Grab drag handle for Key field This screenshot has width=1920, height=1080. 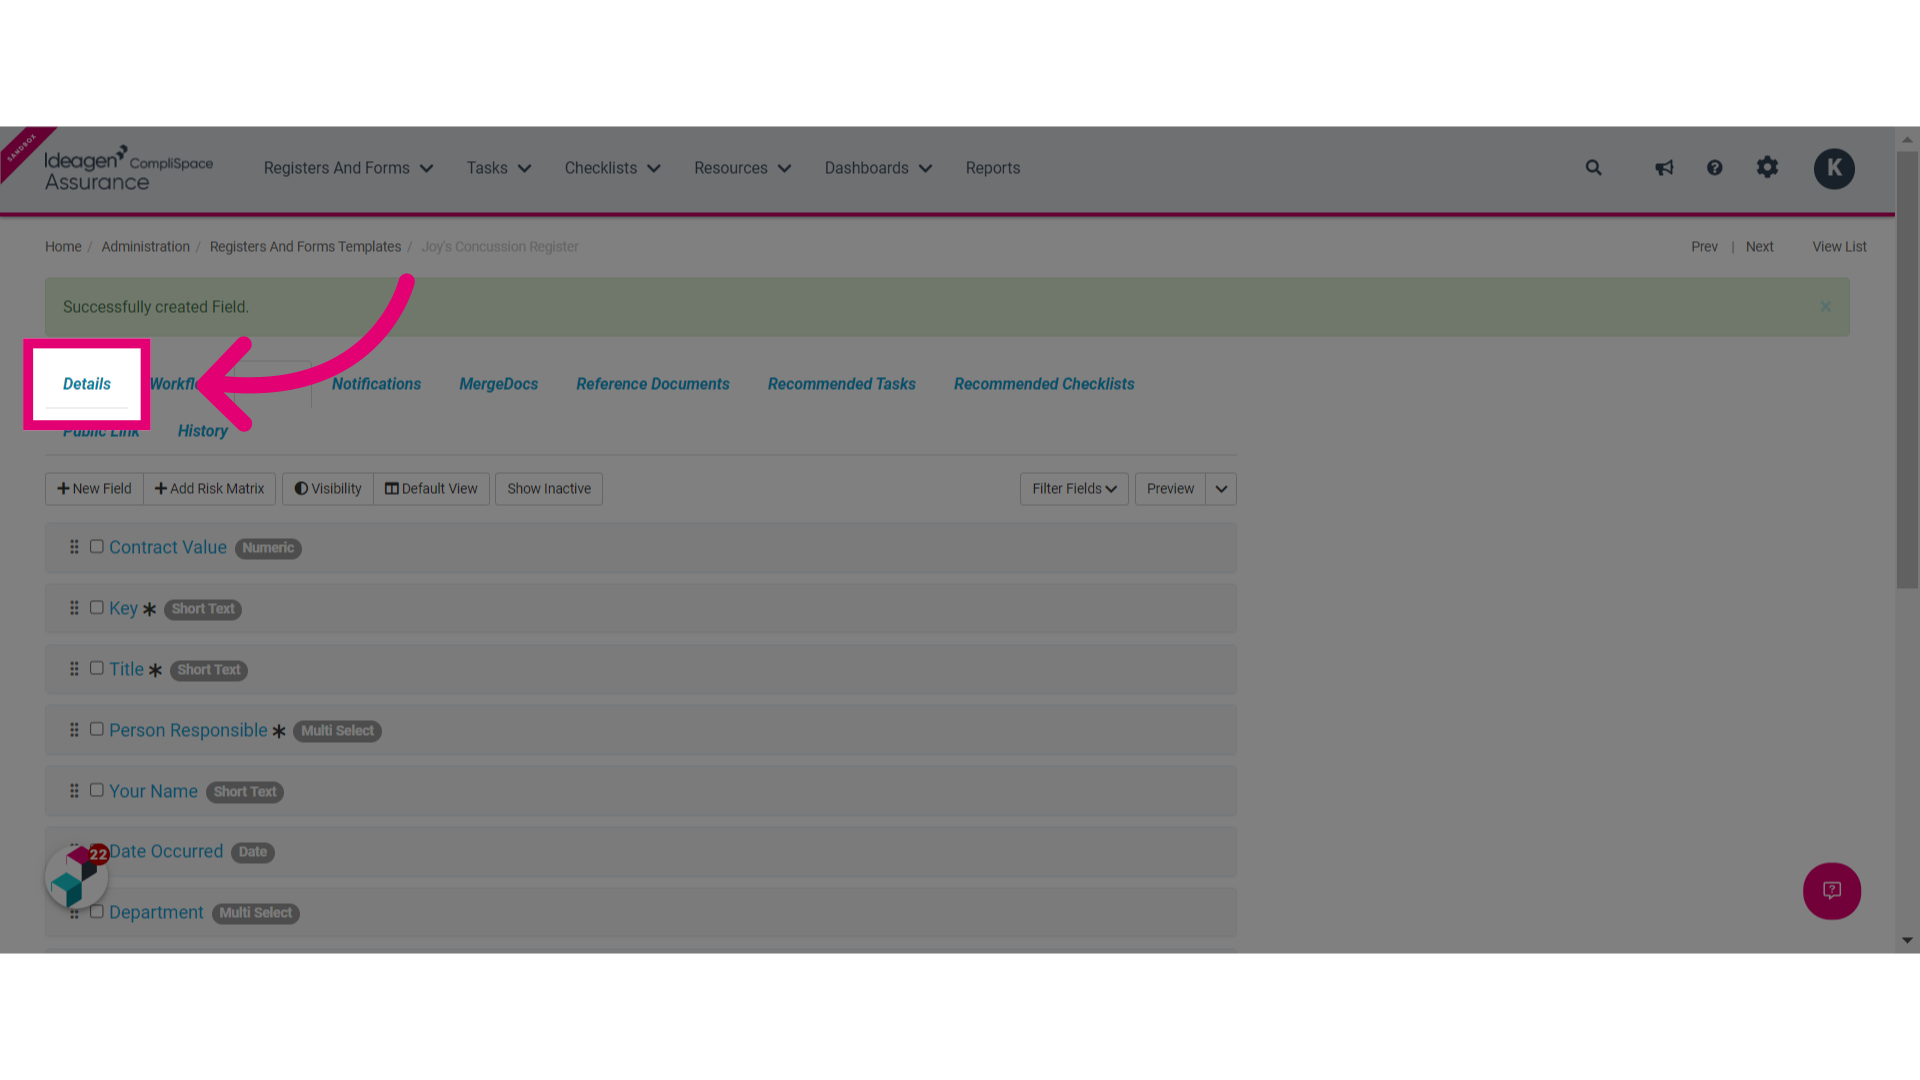point(74,608)
